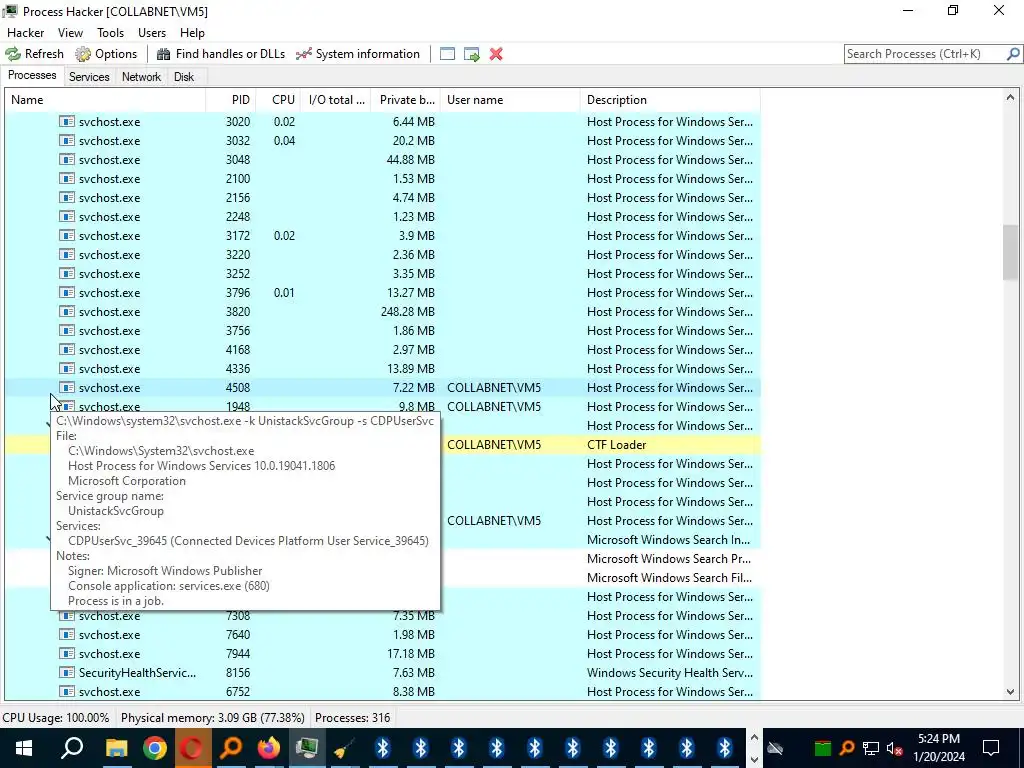Image resolution: width=1024 pixels, height=768 pixels.
Task: Open Find handles or DLLs
Action: click(221, 54)
